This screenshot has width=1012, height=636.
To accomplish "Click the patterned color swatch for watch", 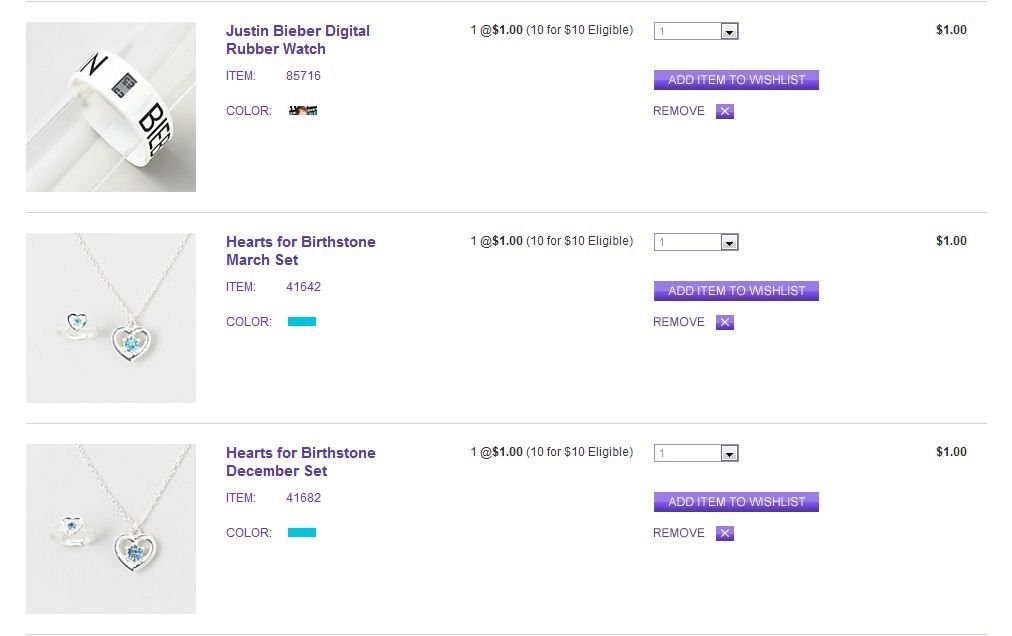I will (x=302, y=111).
